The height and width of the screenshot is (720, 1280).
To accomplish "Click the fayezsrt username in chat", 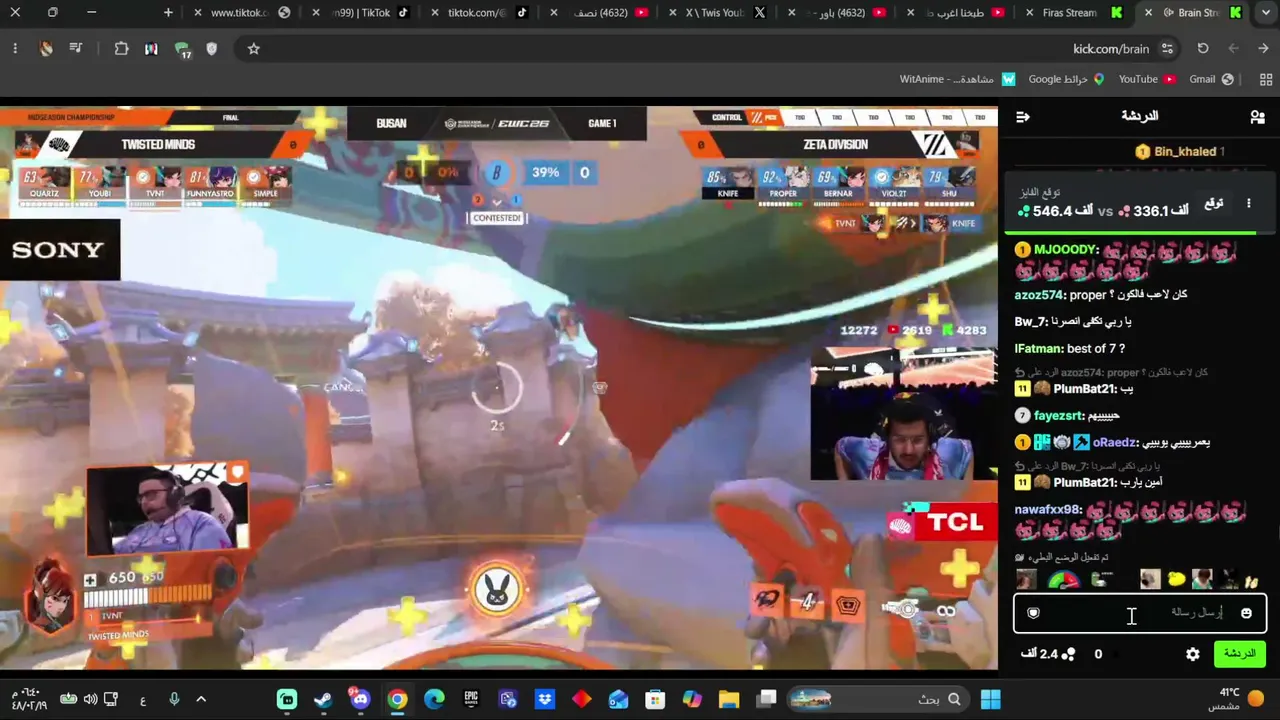I will (x=1059, y=416).
